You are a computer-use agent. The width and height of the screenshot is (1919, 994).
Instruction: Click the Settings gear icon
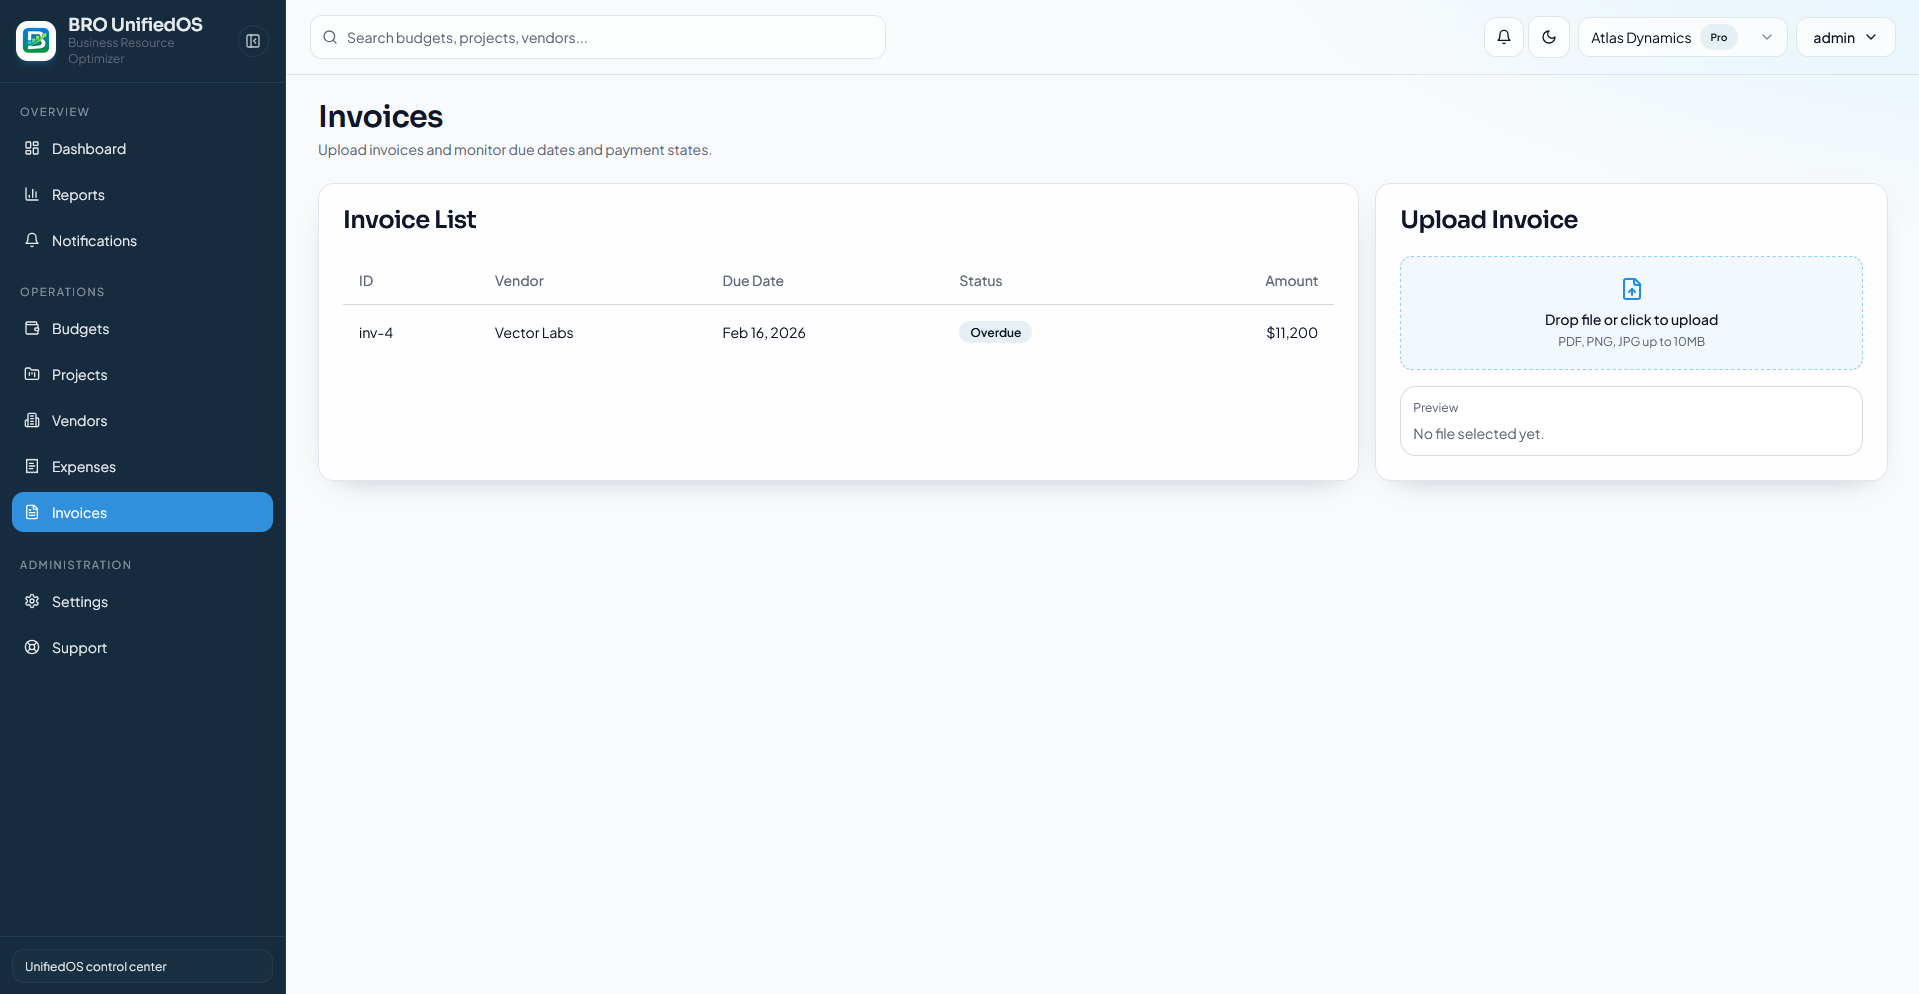coord(32,602)
